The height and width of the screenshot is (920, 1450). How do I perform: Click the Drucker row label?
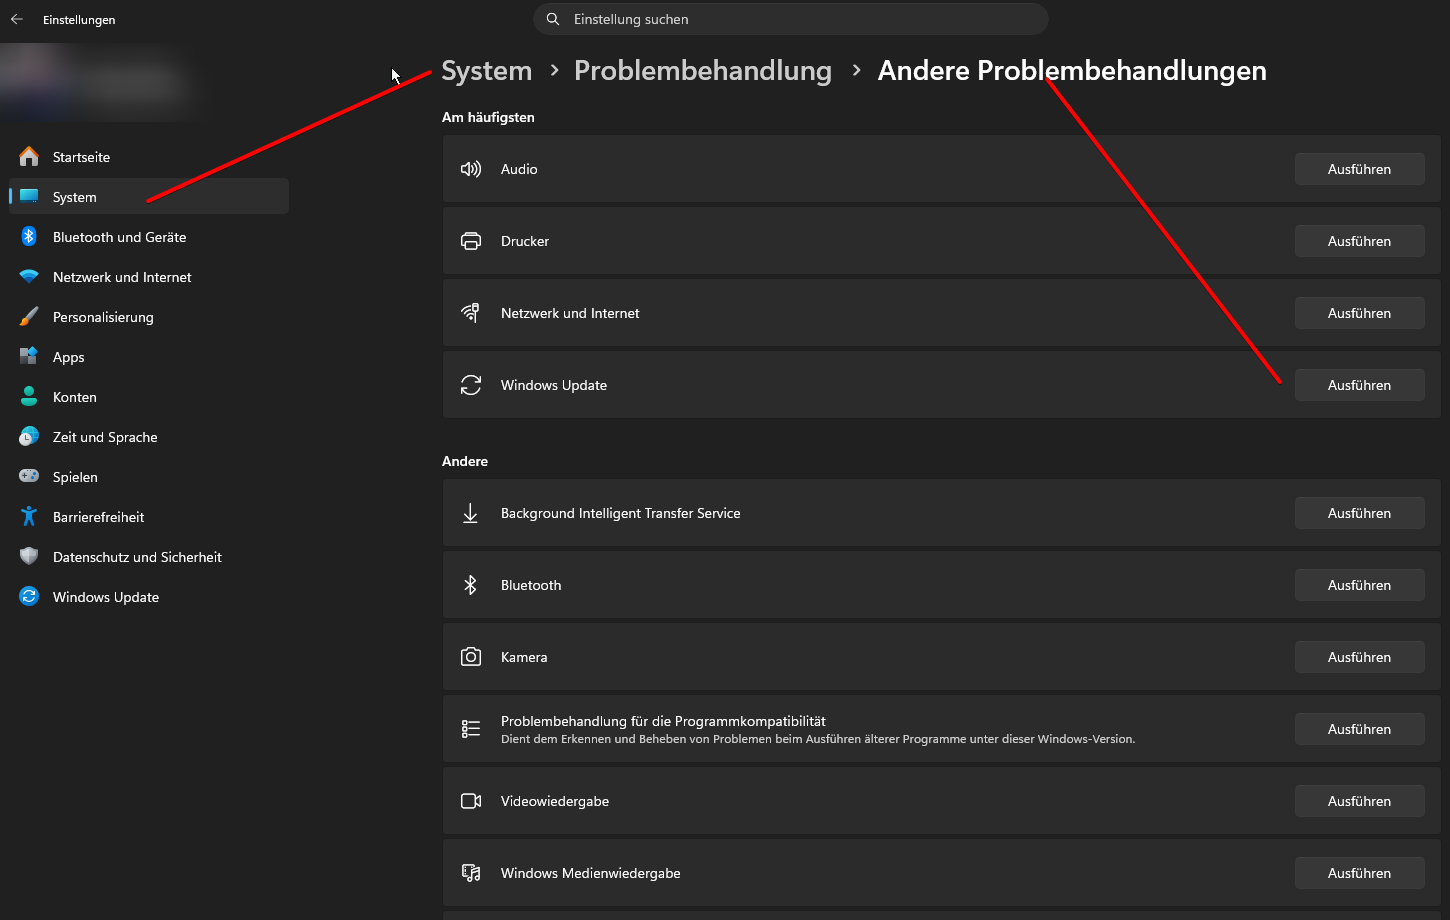point(525,241)
